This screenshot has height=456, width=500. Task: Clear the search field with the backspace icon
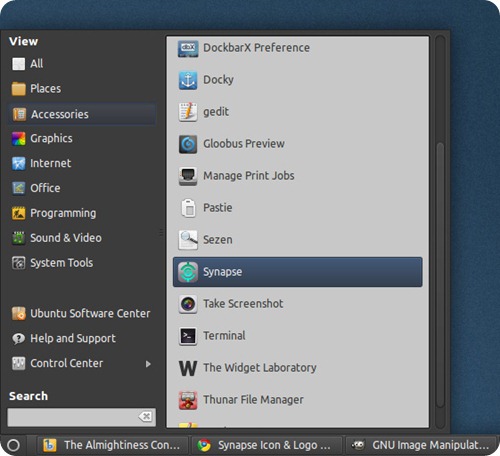pyautogui.click(x=145, y=417)
